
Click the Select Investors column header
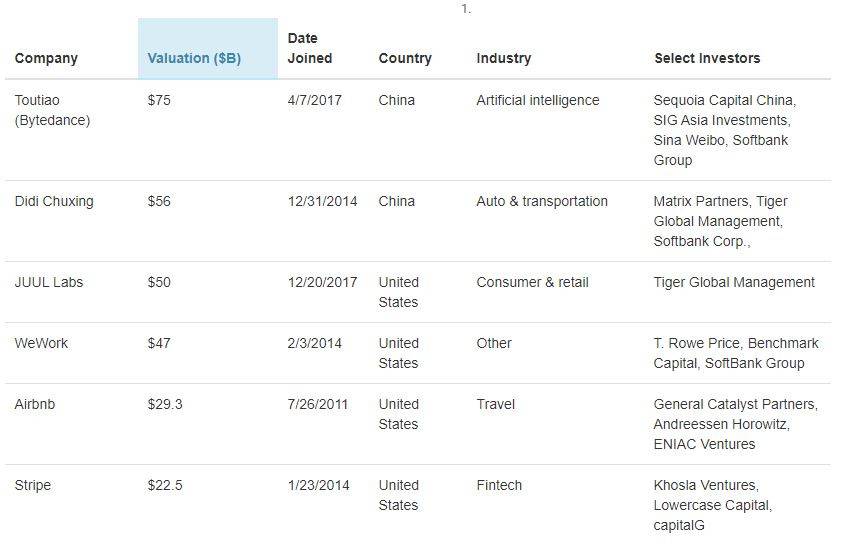(x=707, y=58)
